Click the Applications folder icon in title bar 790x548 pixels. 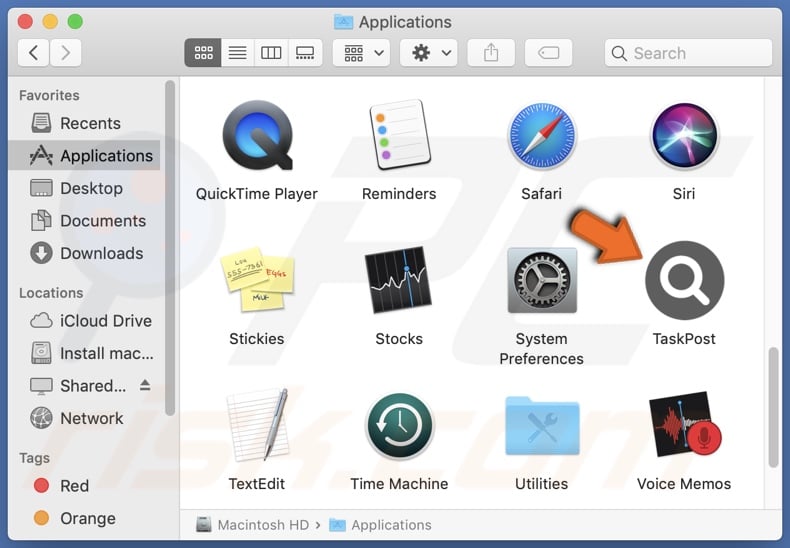tap(343, 22)
